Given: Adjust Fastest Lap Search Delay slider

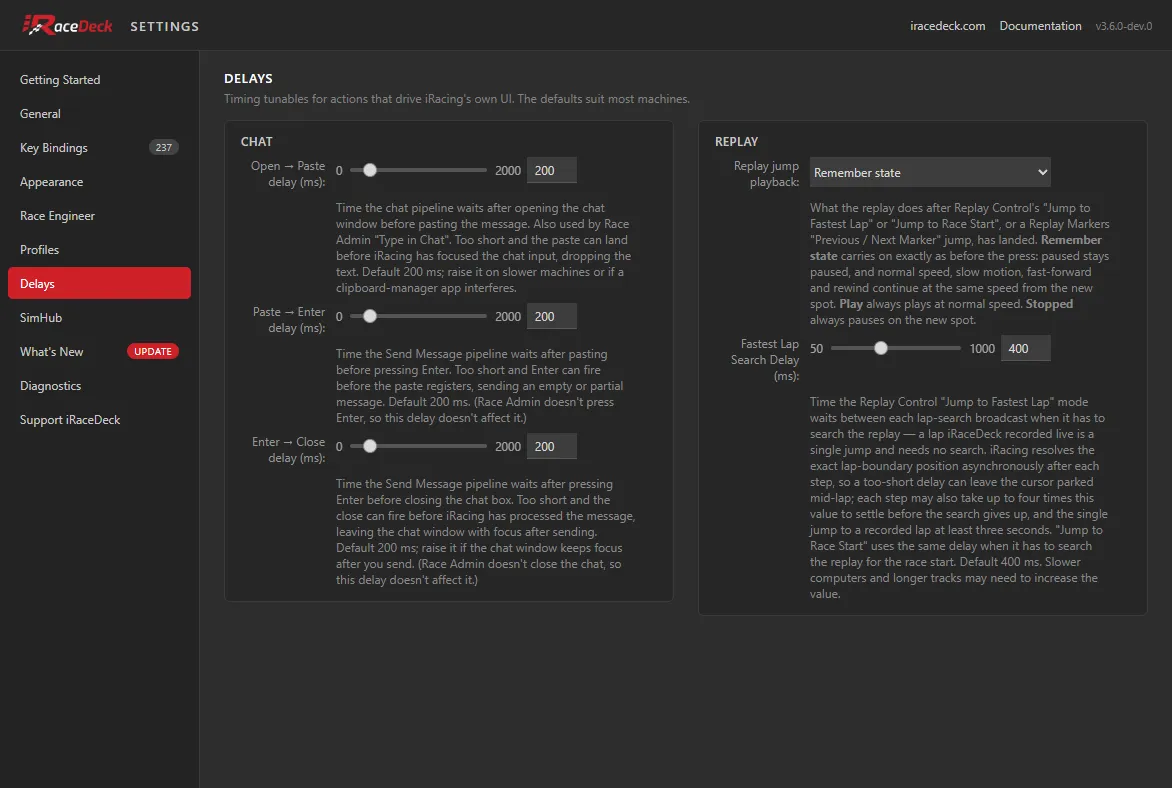Looking at the screenshot, I should [x=895, y=348].
